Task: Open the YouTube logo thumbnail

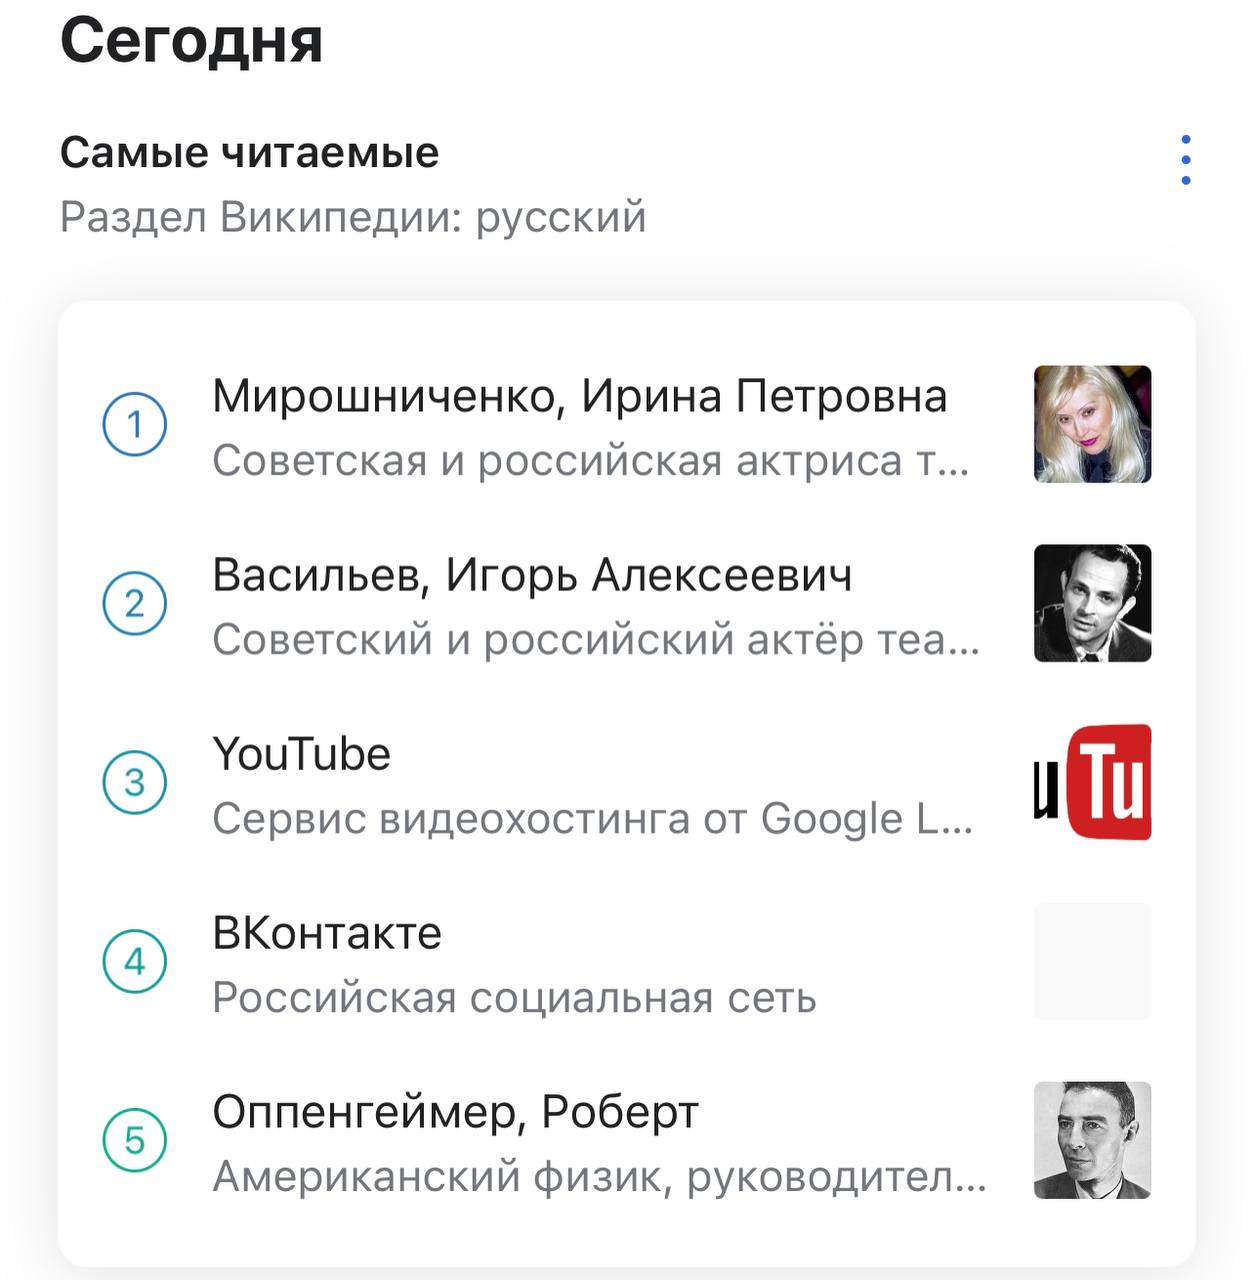Action: [x=1092, y=782]
